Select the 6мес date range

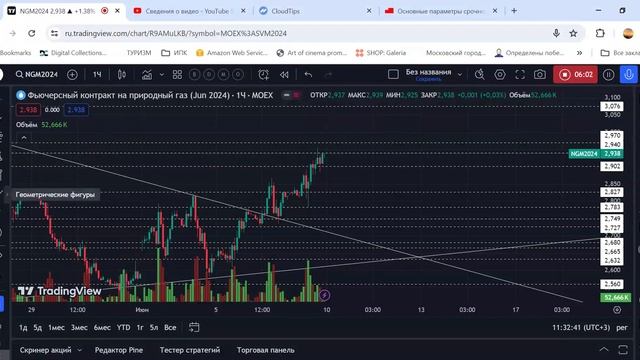pos(102,327)
